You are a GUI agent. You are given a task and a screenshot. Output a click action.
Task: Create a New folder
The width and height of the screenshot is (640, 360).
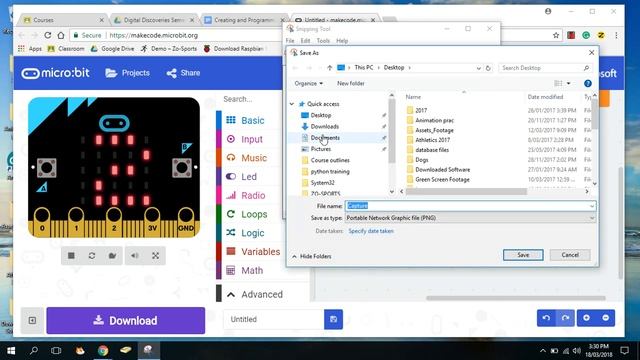click(x=351, y=83)
